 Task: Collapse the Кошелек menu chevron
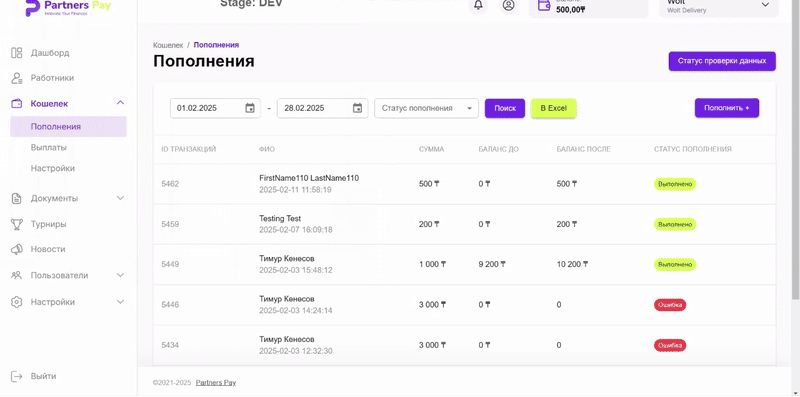(120, 103)
